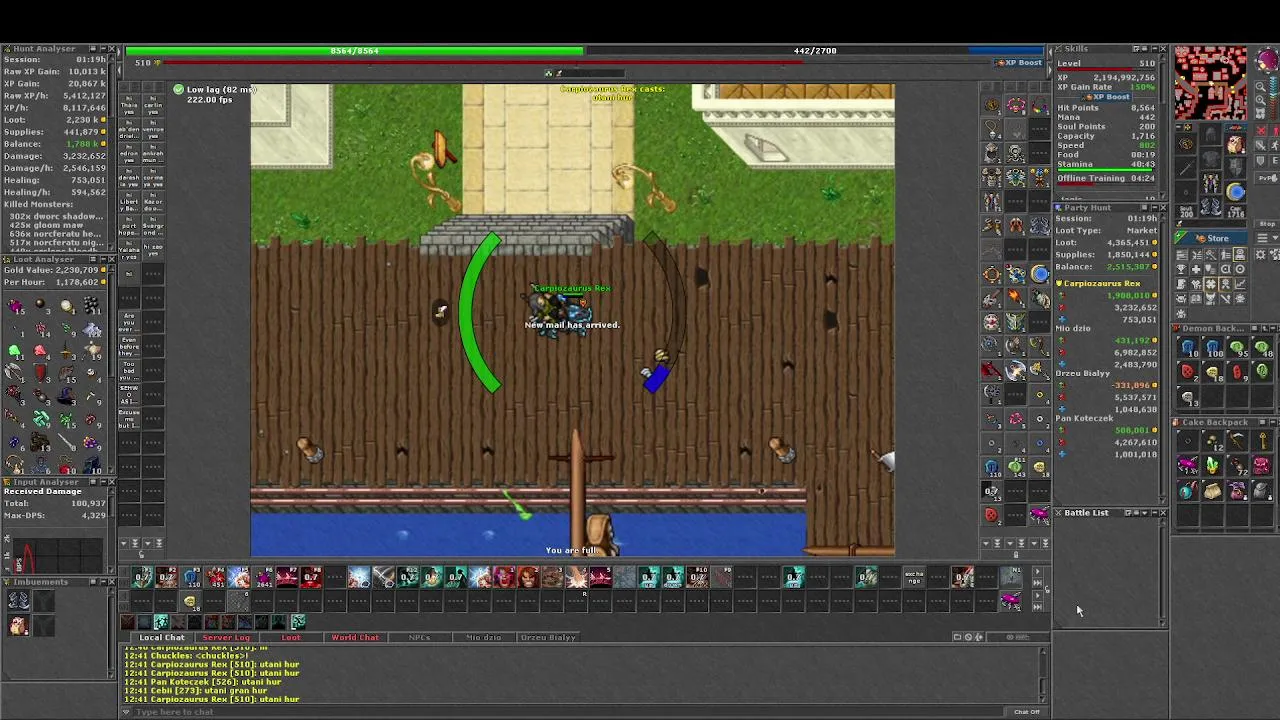
Task: Select party member Mio dzio
Action: [1073, 328]
